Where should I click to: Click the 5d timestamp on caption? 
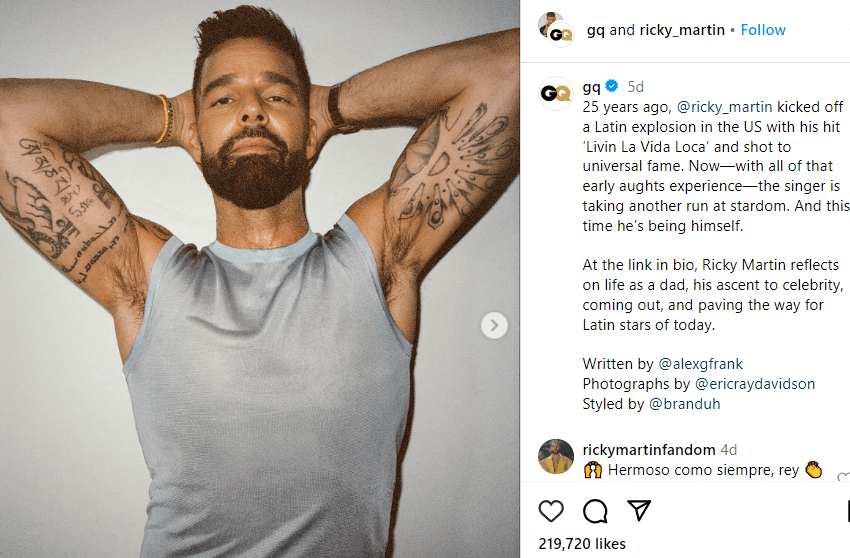click(636, 86)
